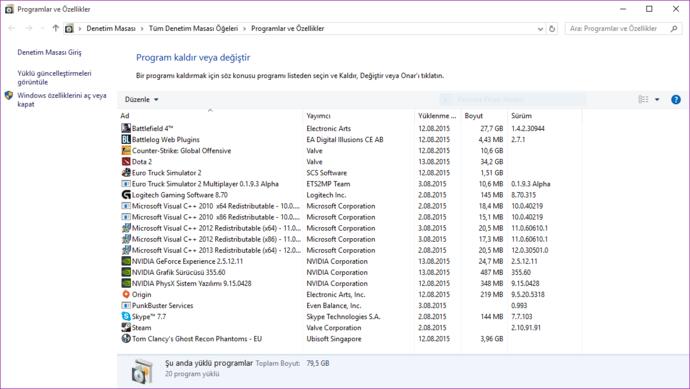Expand the view options arrow
This screenshot has width=690, height=389.
click(x=657, y=99)
